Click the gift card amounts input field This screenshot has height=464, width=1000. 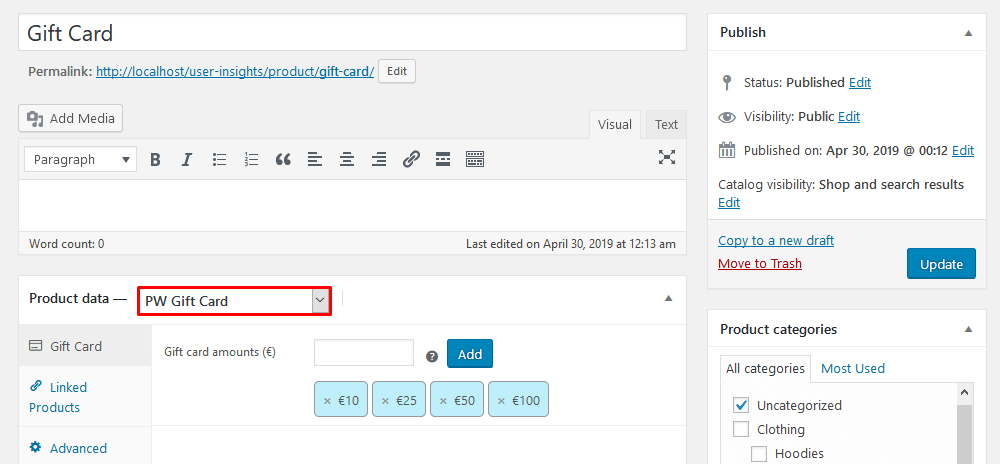[x=364, y=353]
